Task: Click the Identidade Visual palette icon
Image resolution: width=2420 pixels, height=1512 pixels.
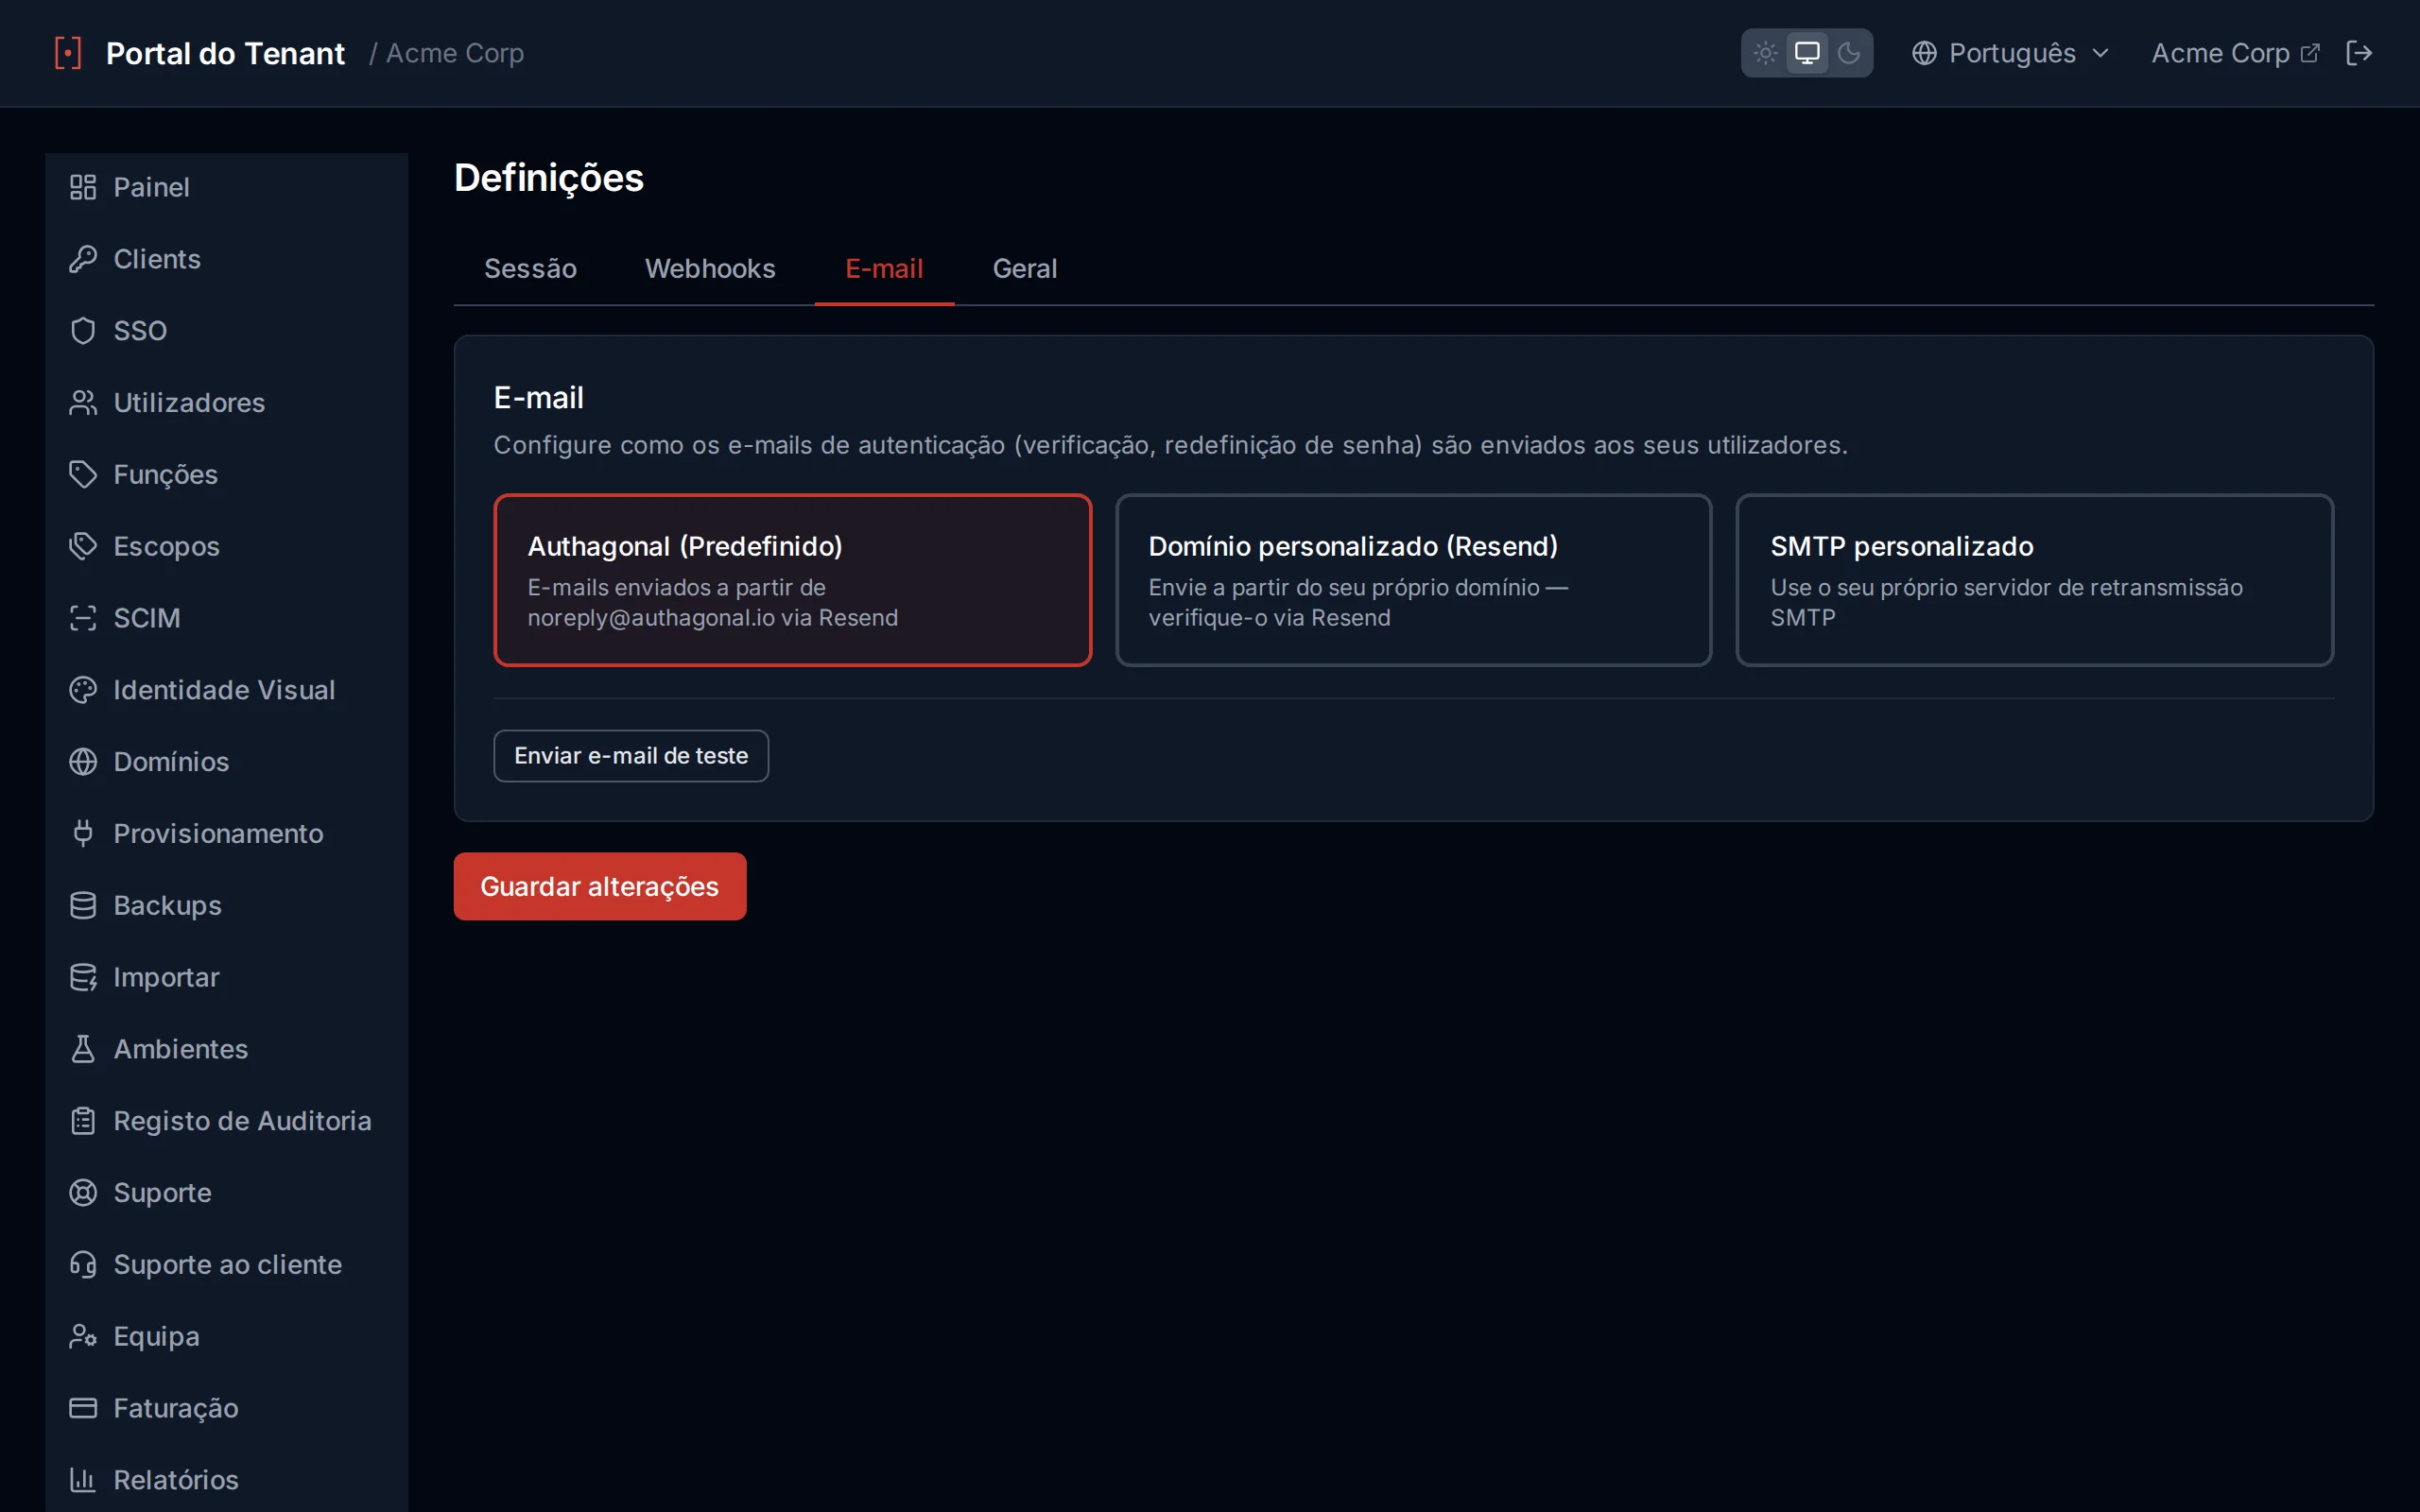Action: (x=83, y=690)
